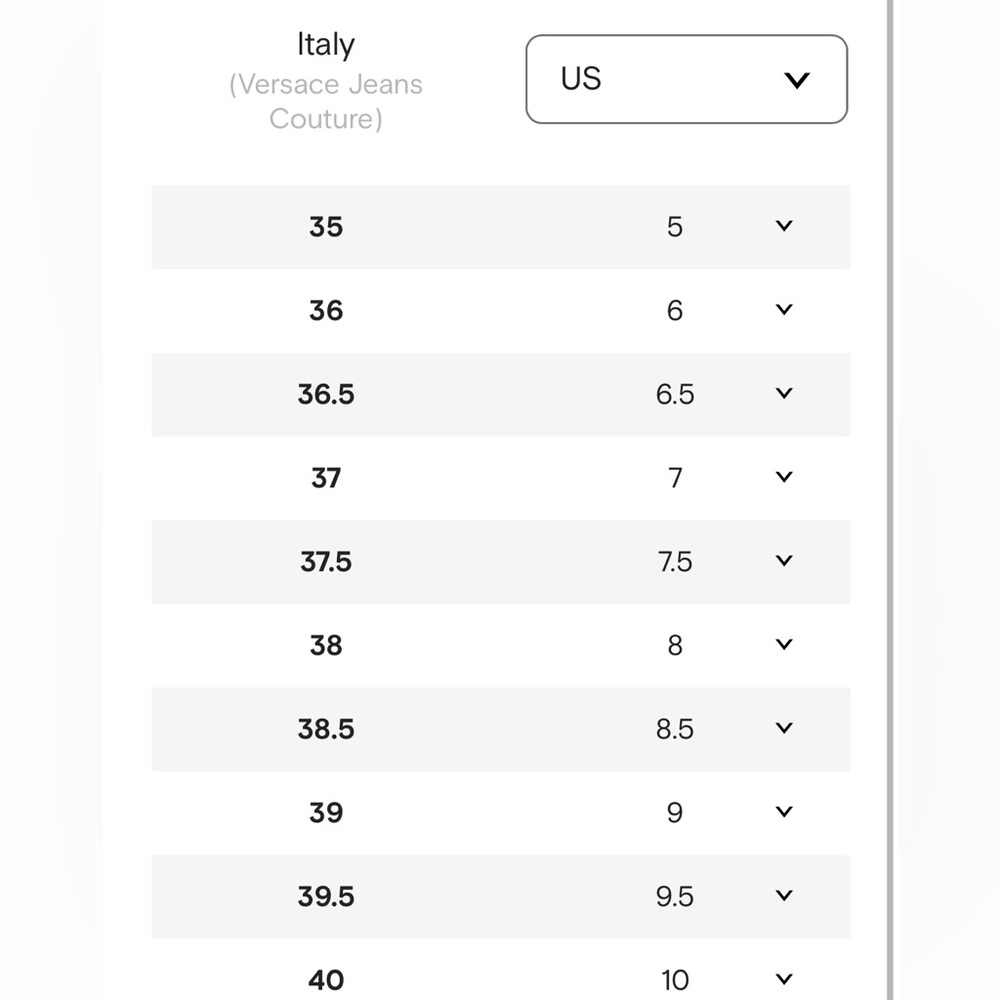Expand the 36.5 row chevron
This screenshot has width=1000, height=1000.
pos(784,393)
